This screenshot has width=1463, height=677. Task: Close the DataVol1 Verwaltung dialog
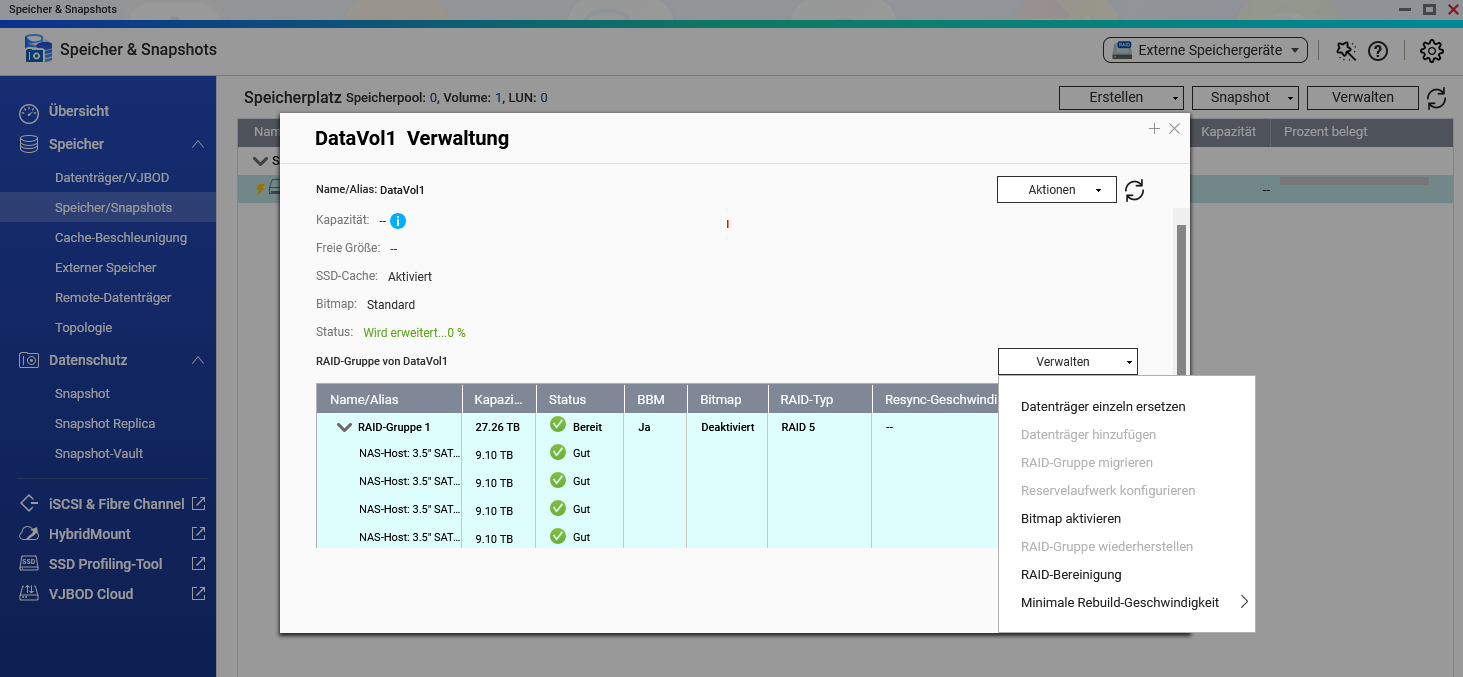1175,129
